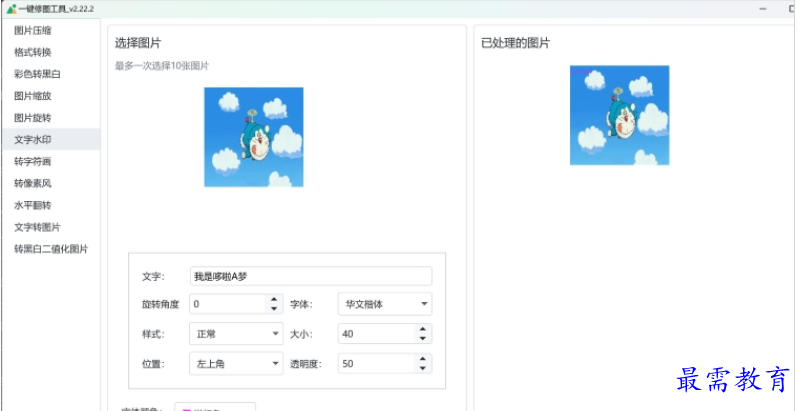Viewport: 798px width, 411px height.
Task: Click the 已处理的图片 heading
Action: click(x=516, y=44)
